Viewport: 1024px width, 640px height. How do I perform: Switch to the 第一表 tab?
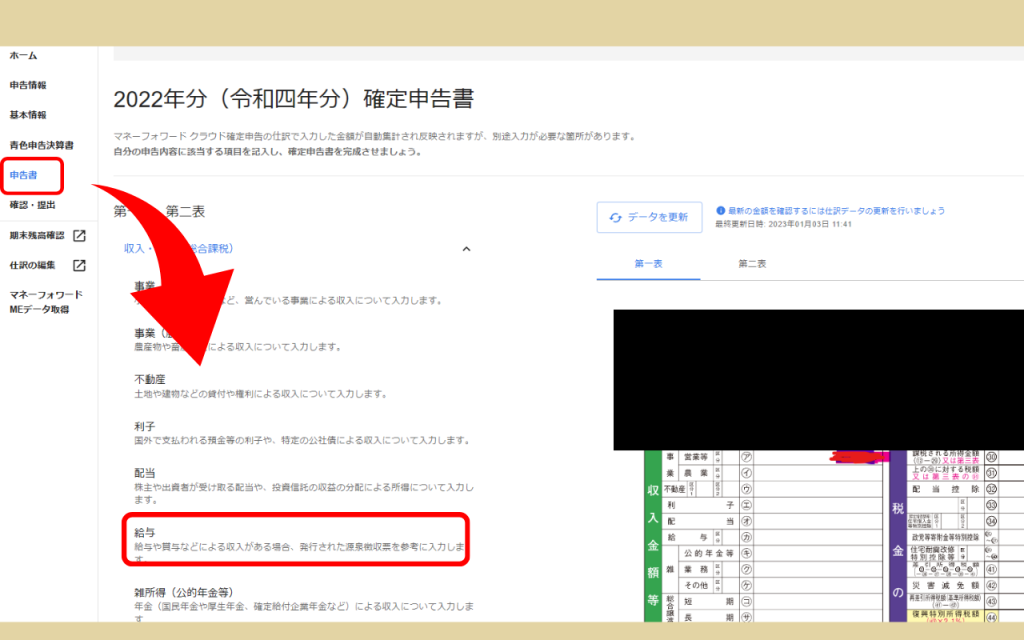[650, 264]
